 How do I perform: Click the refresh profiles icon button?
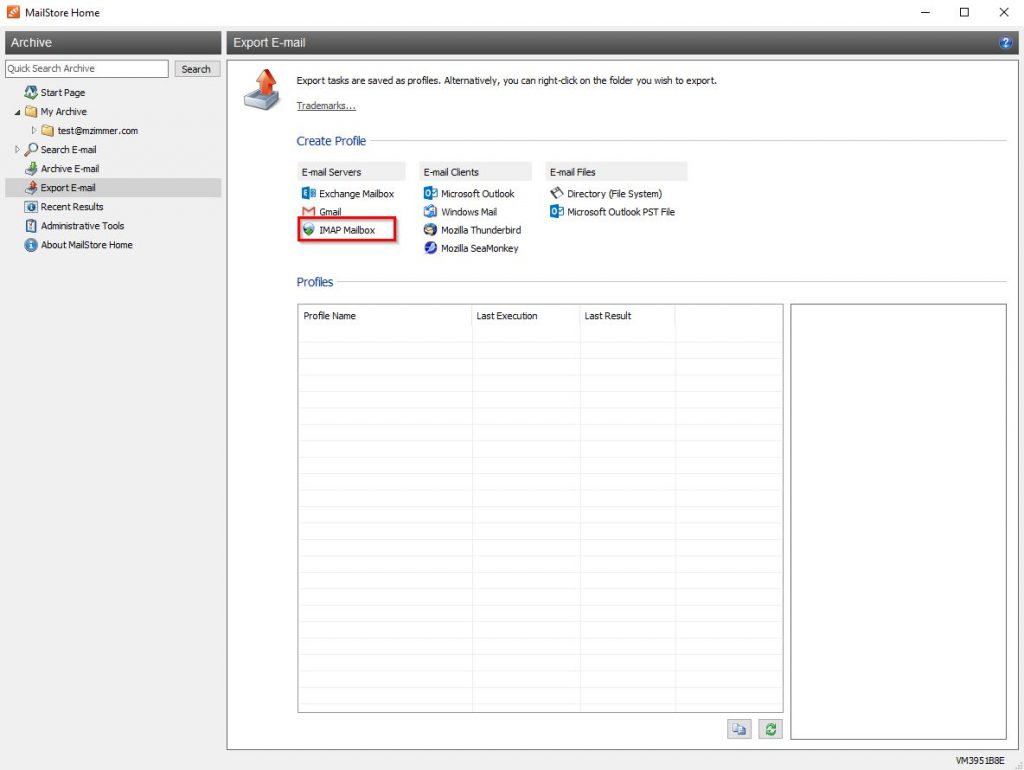pos(769,729)
